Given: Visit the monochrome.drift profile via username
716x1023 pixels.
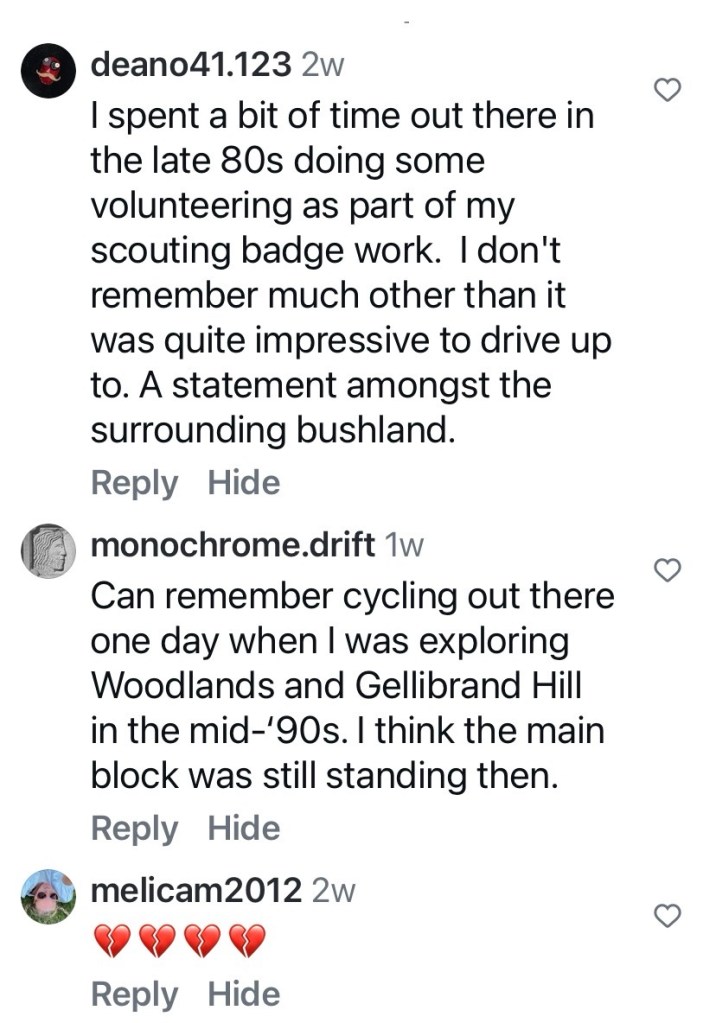Looking at the screenshot, I should (x=233, y=545).
